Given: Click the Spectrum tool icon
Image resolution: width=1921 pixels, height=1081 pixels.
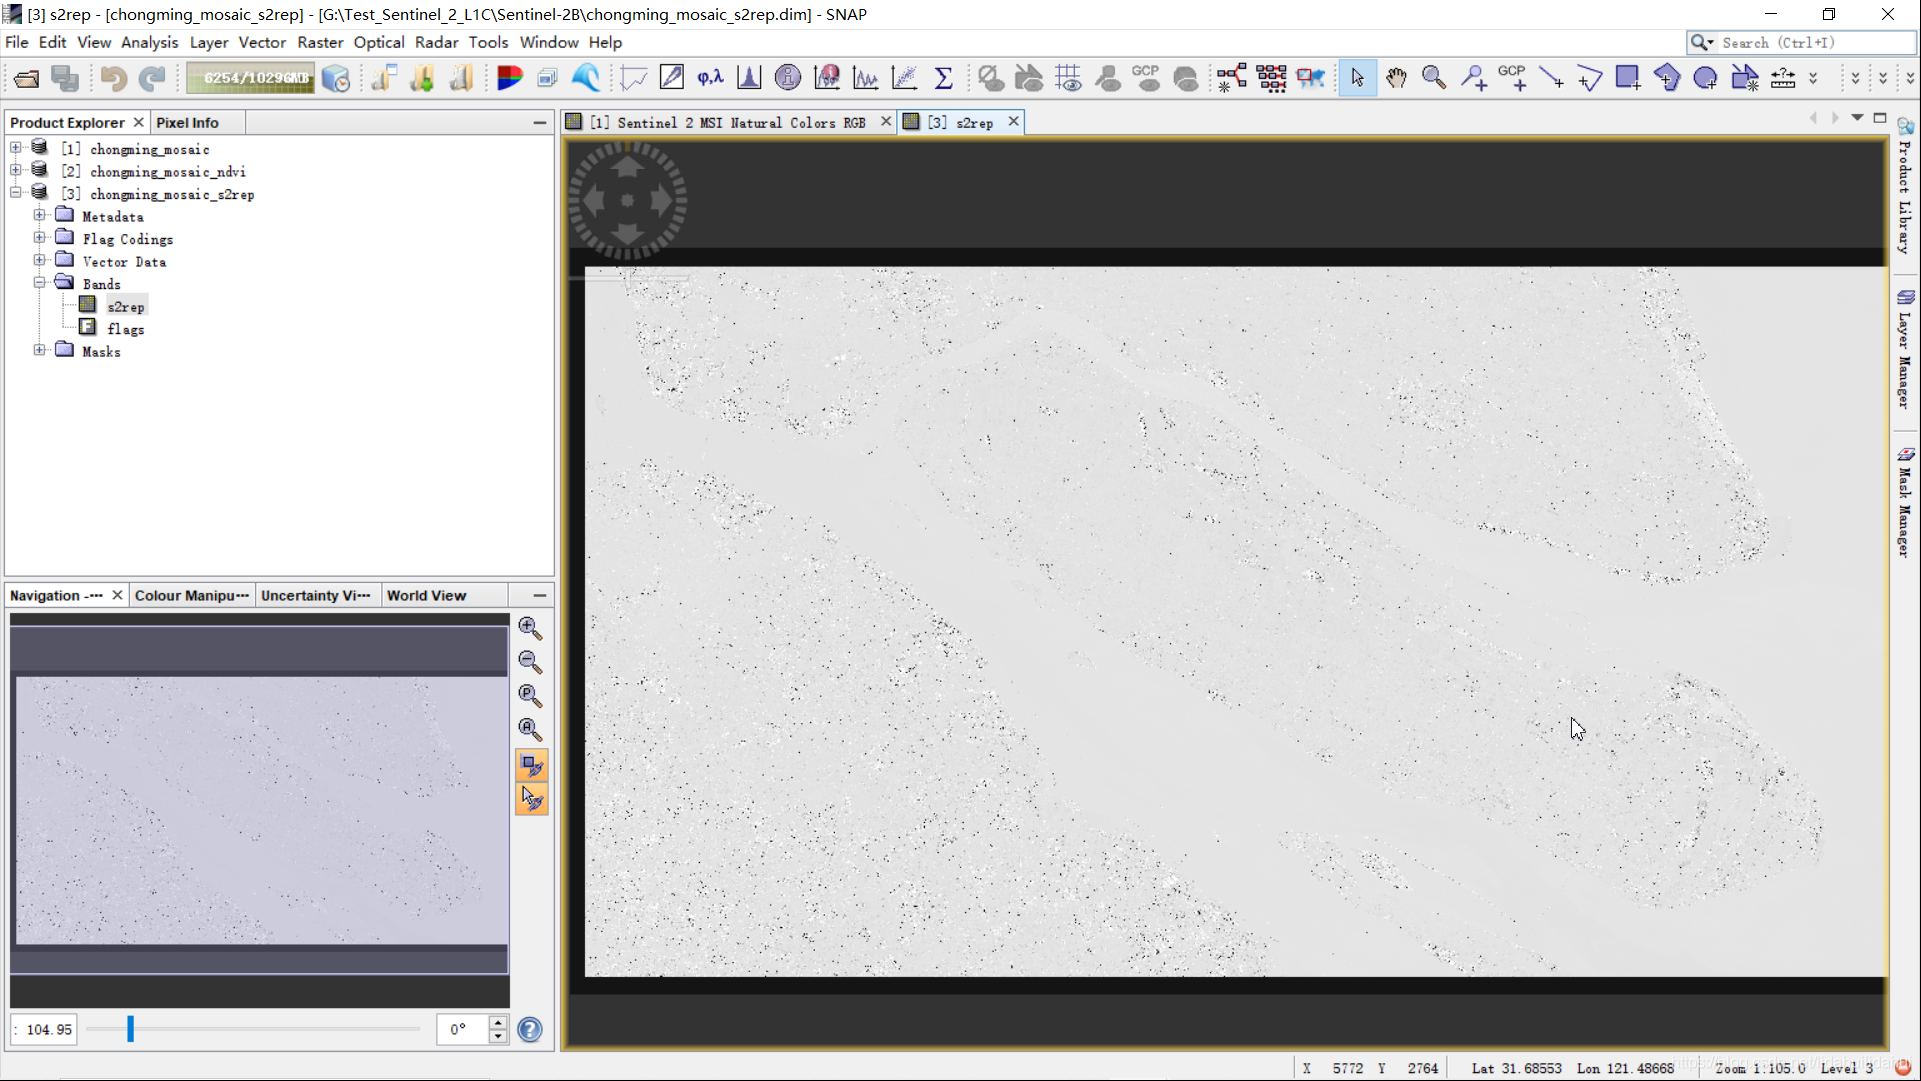Looking at the screenshot, I should 867,78.
